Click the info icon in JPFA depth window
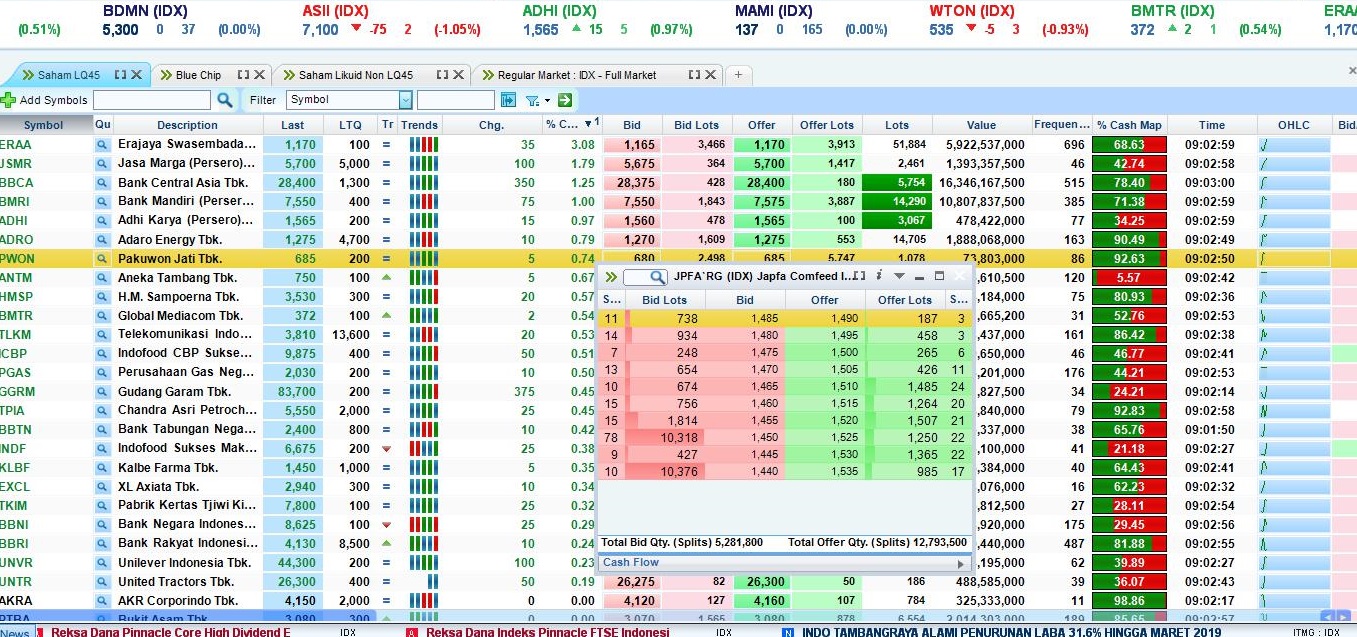This screenshot has width=1357, height=637. pos(878,276)
